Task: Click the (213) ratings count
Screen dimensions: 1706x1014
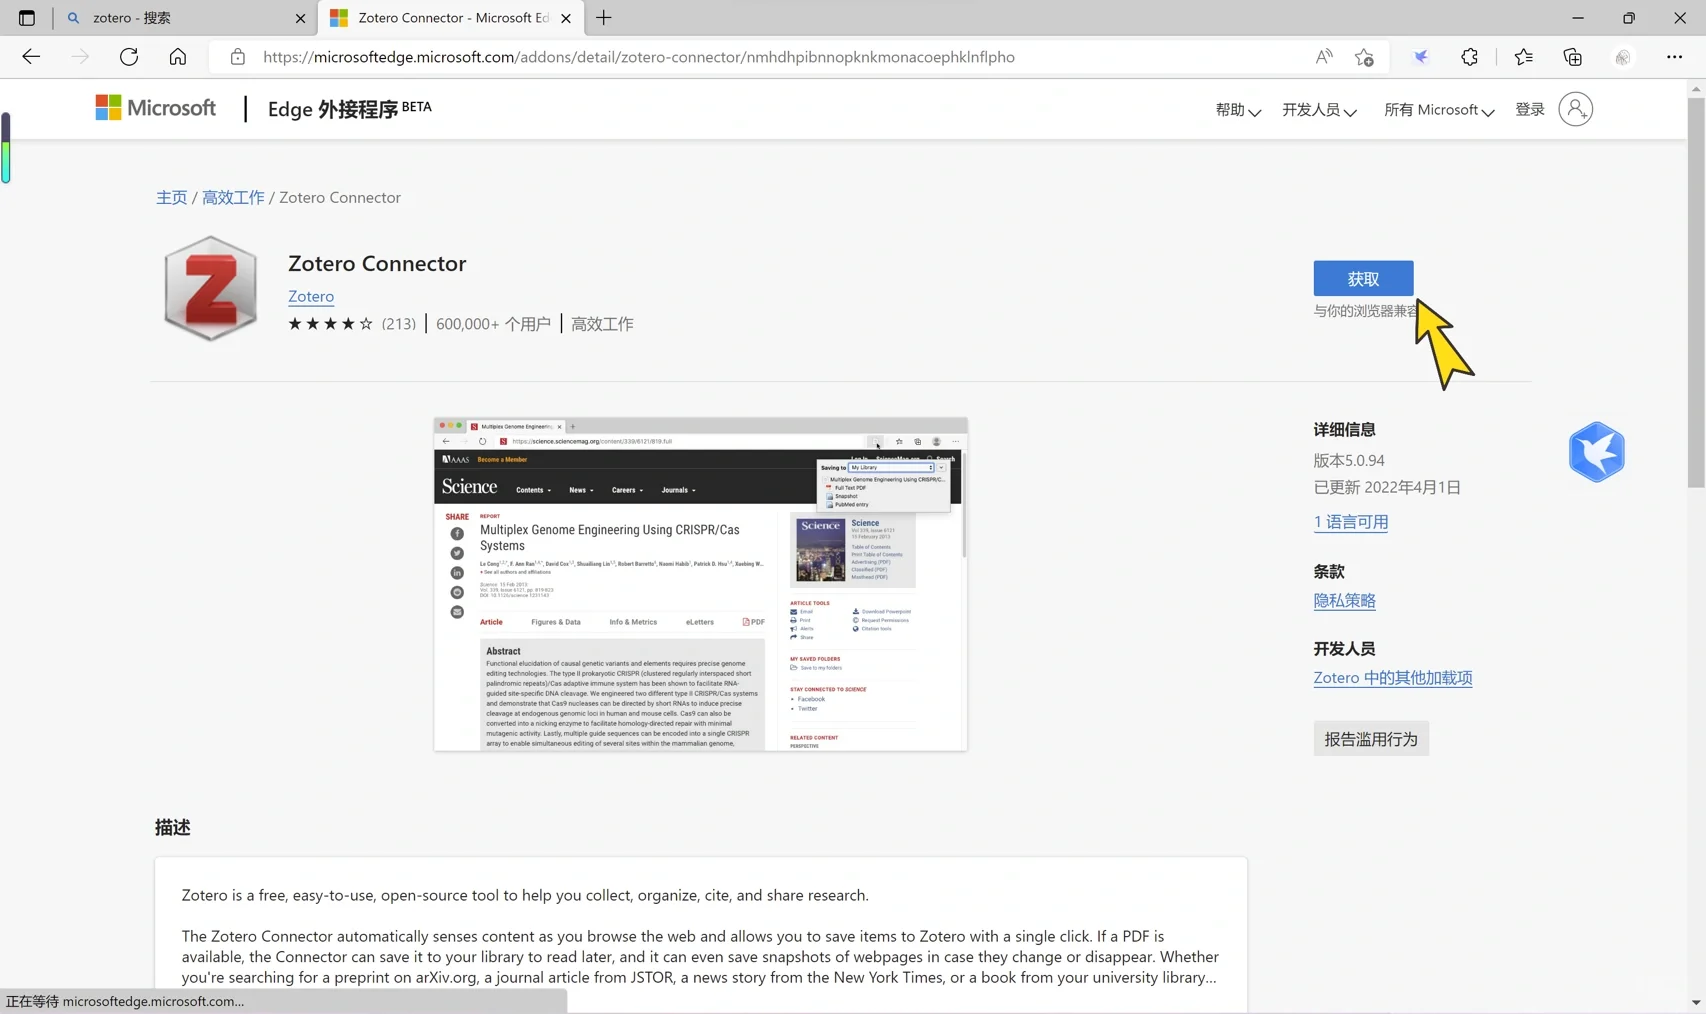Action: pos(399,324)
